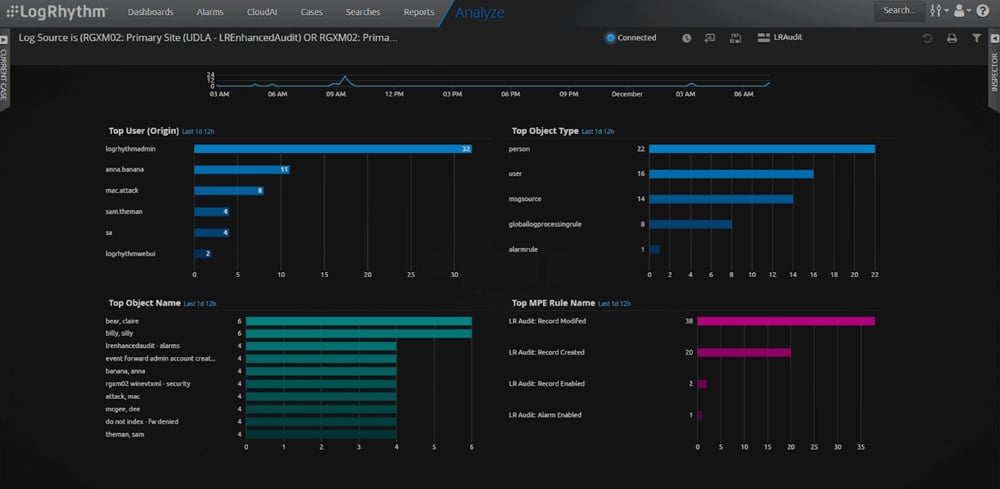Click the refresh/undo arrow icon
The width and height of the screenshot is (1000, 489).
(x=927, y=38)
